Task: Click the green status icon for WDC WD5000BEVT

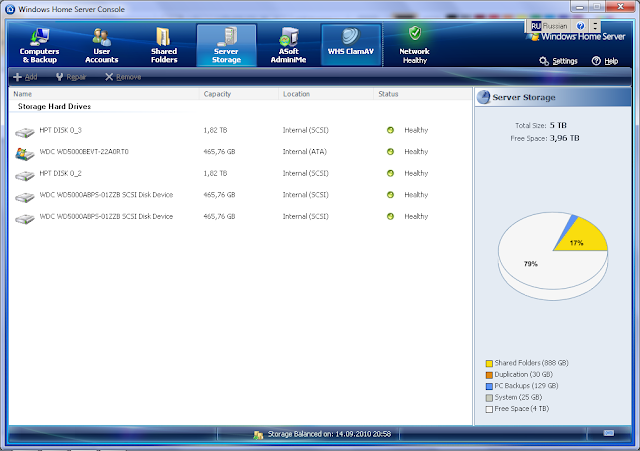Action: pyautogui.click(x=390, y=152)
